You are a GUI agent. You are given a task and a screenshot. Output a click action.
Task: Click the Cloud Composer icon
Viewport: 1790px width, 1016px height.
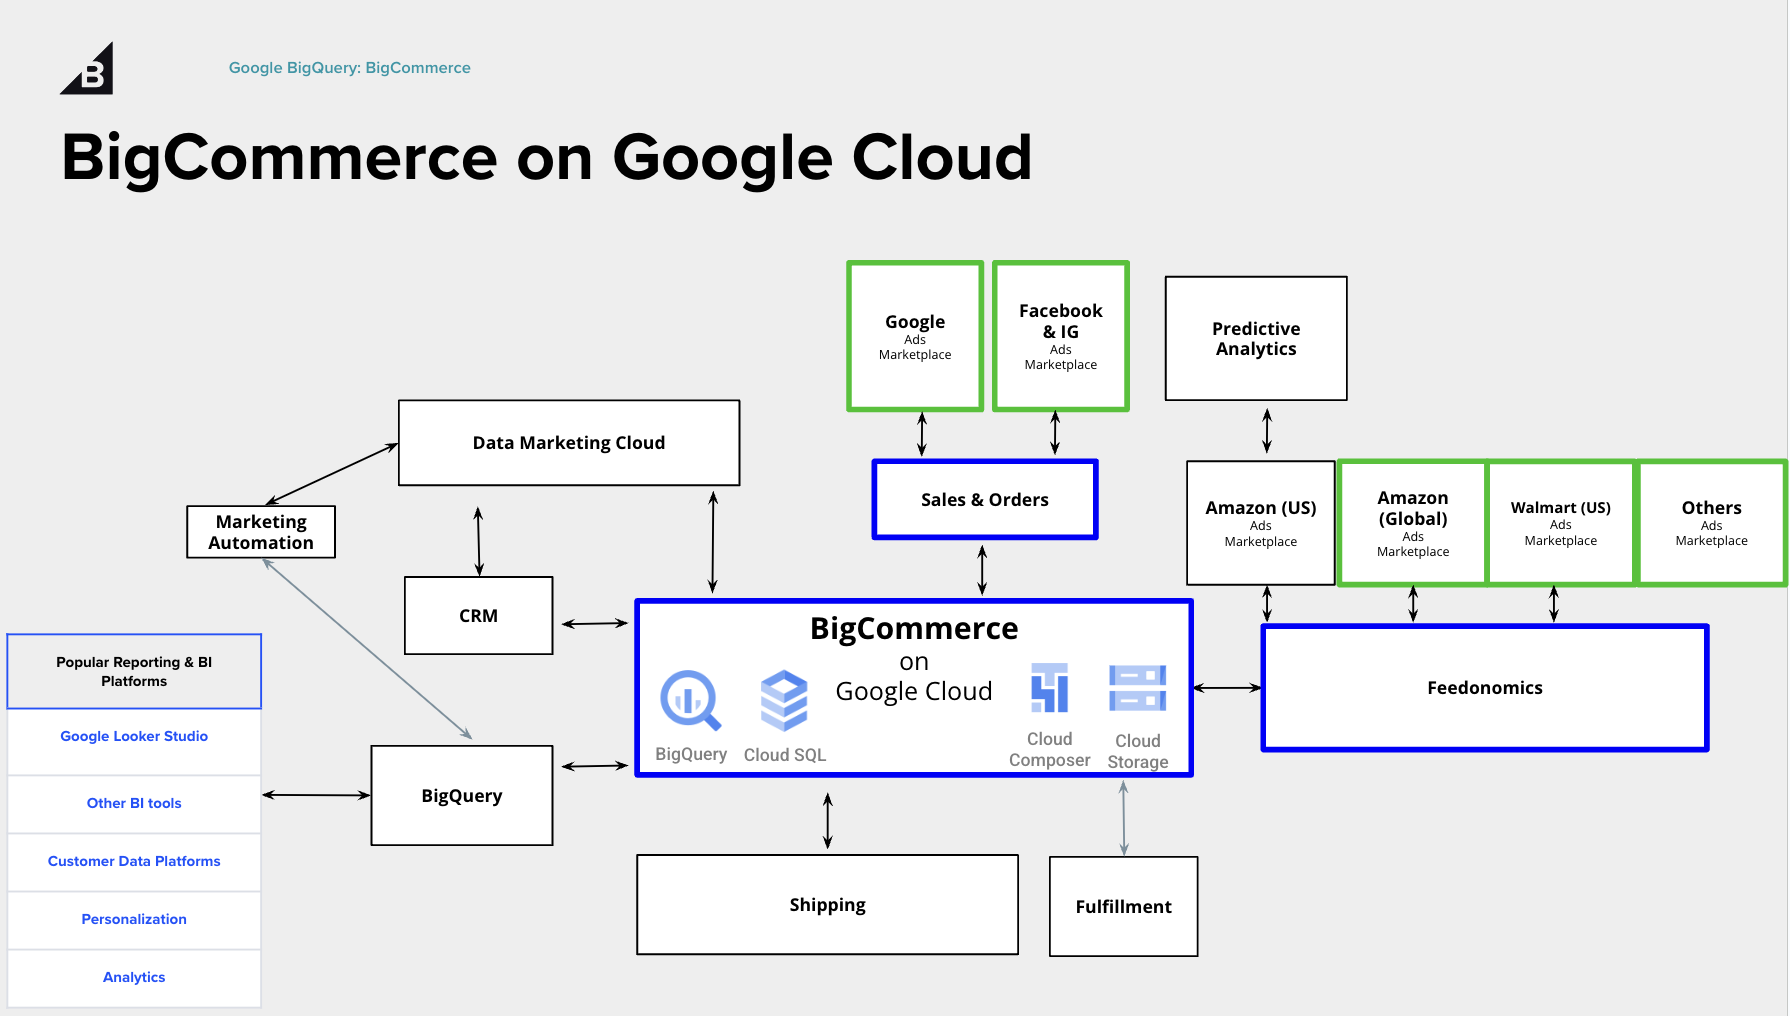coord(1050,688)
